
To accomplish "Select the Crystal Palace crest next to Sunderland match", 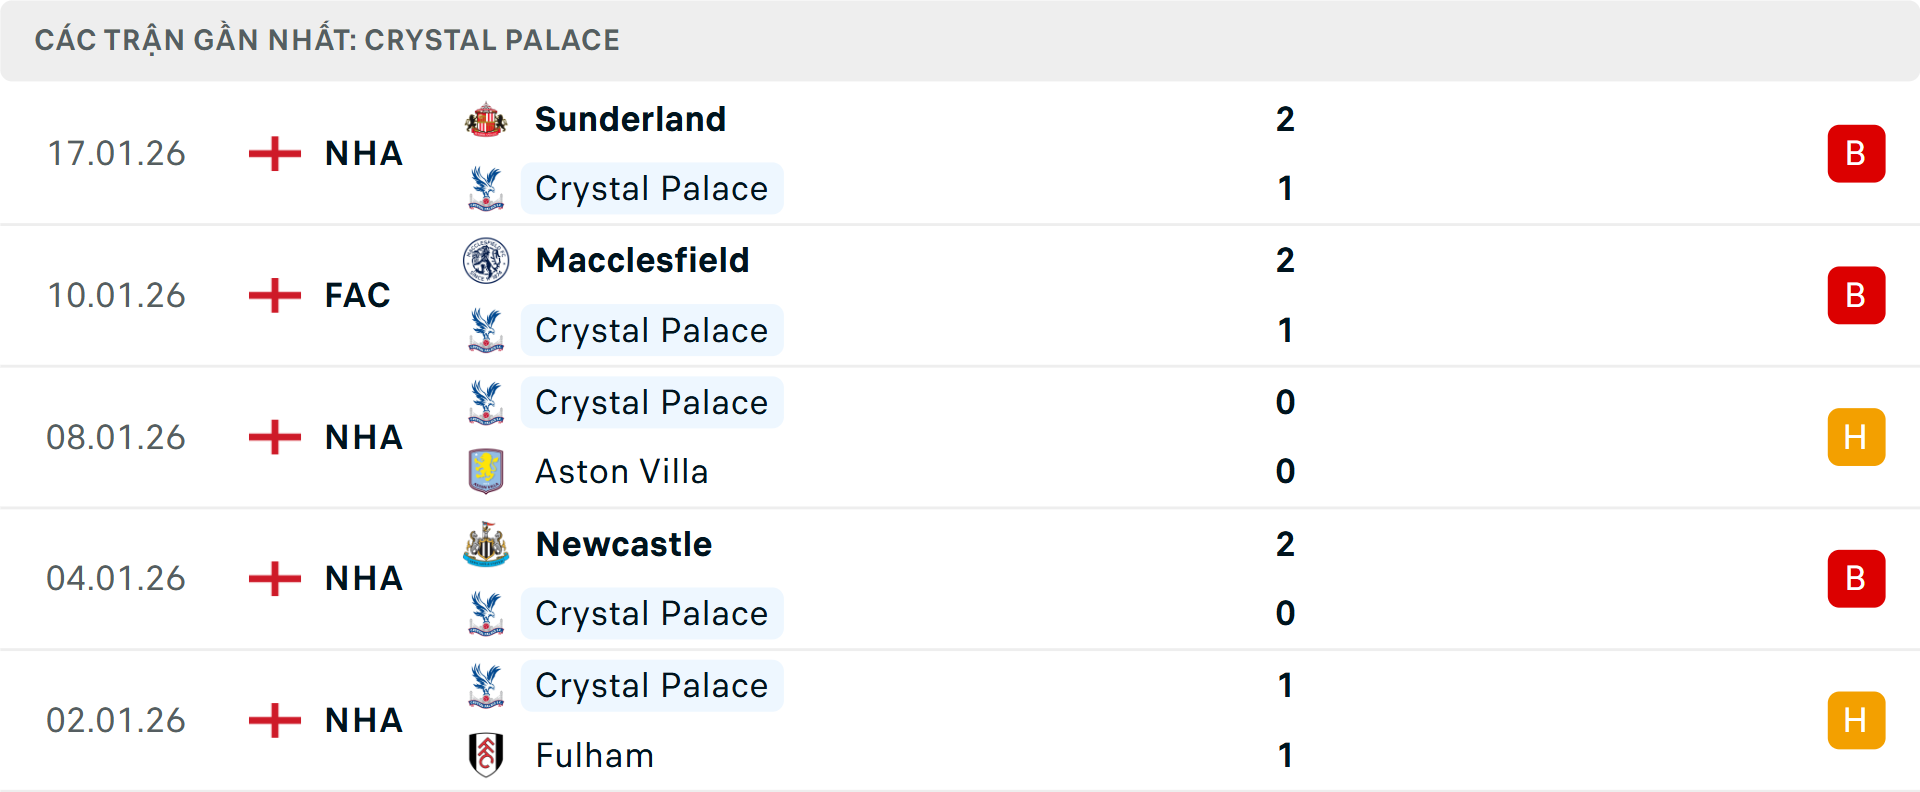I will (x=487, y=188).
